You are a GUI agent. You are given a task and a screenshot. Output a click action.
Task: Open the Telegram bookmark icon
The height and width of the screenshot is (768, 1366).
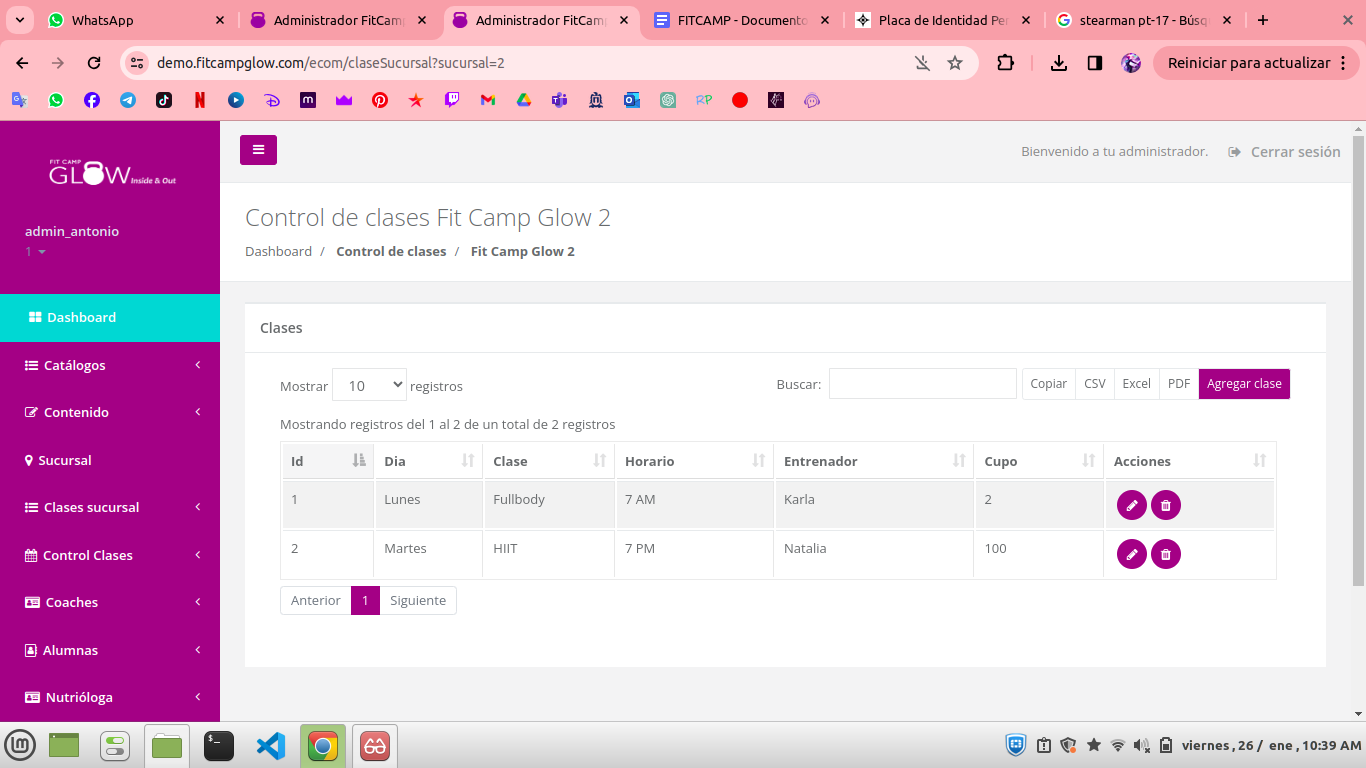point(128,100)
